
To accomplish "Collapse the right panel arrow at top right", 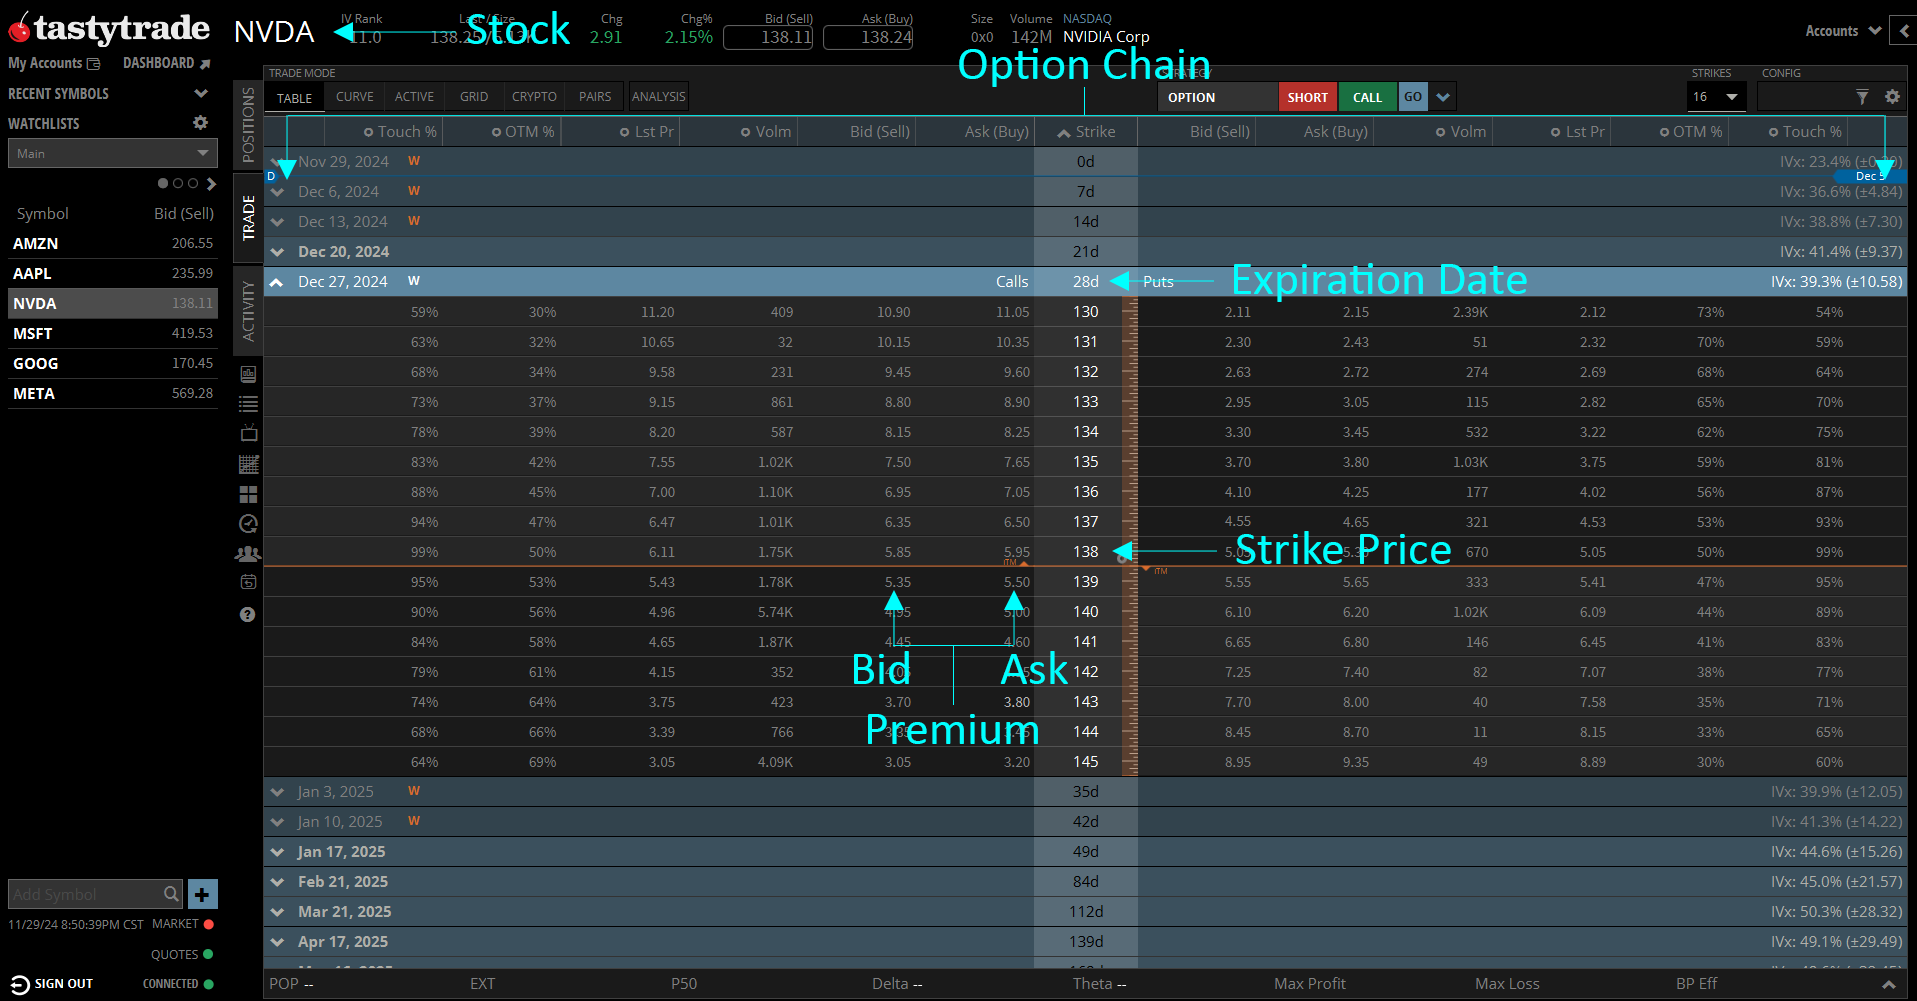I will (x=1903, y=31).
